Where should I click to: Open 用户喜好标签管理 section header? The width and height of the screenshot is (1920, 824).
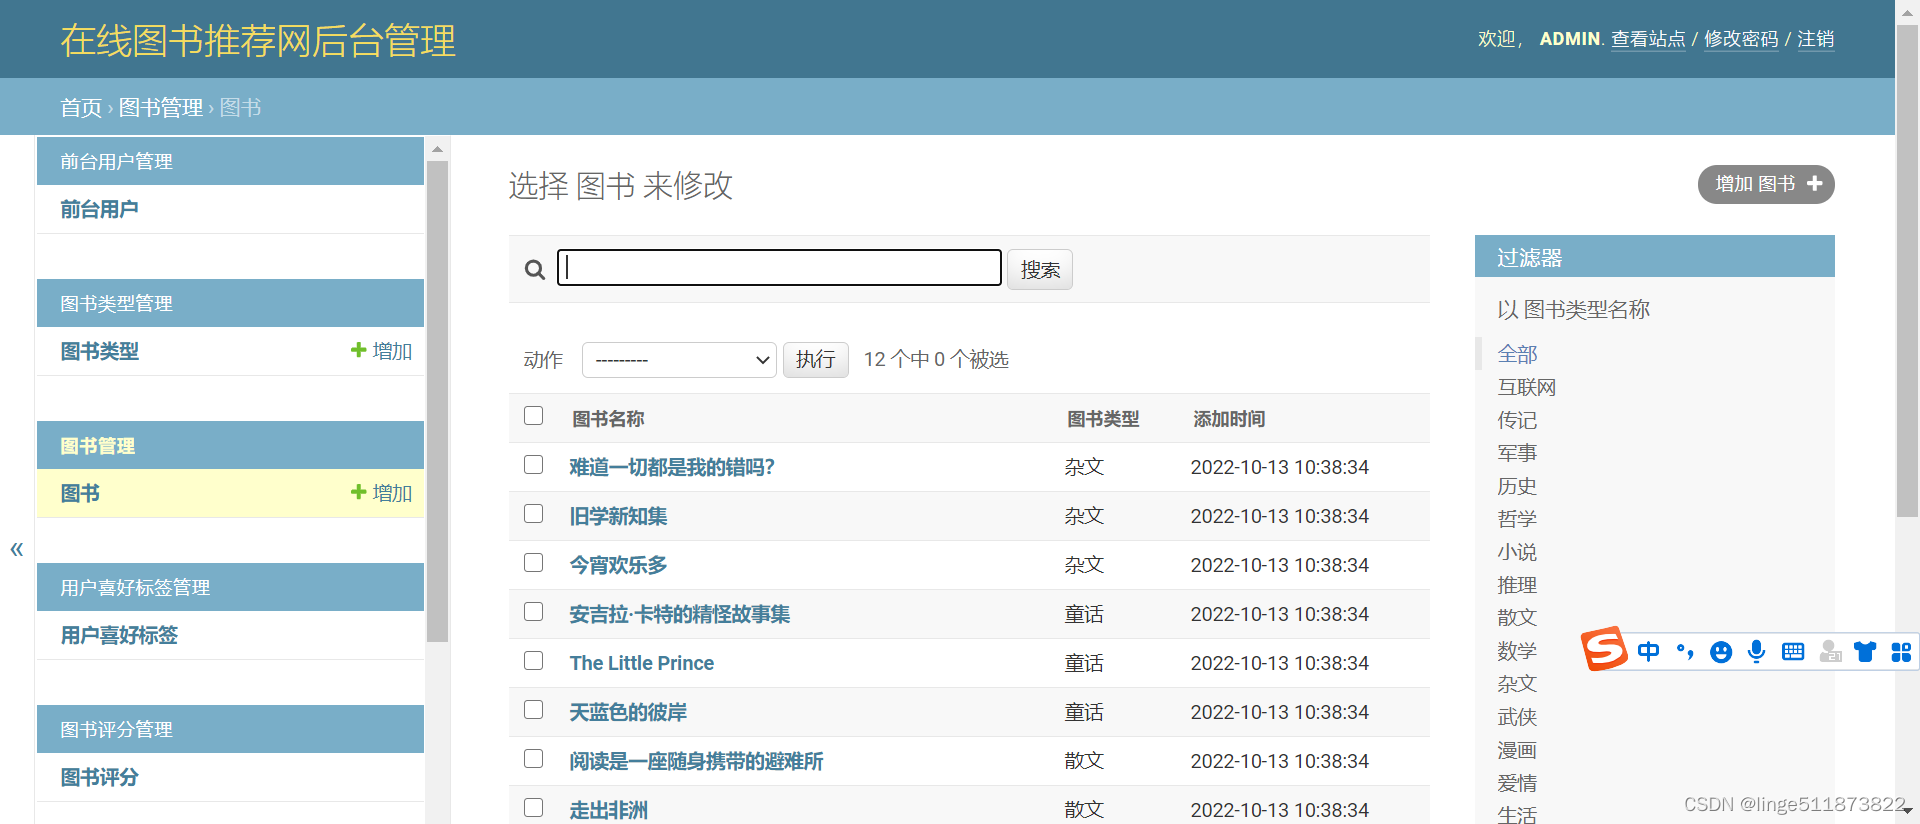(x=135, y=587)
